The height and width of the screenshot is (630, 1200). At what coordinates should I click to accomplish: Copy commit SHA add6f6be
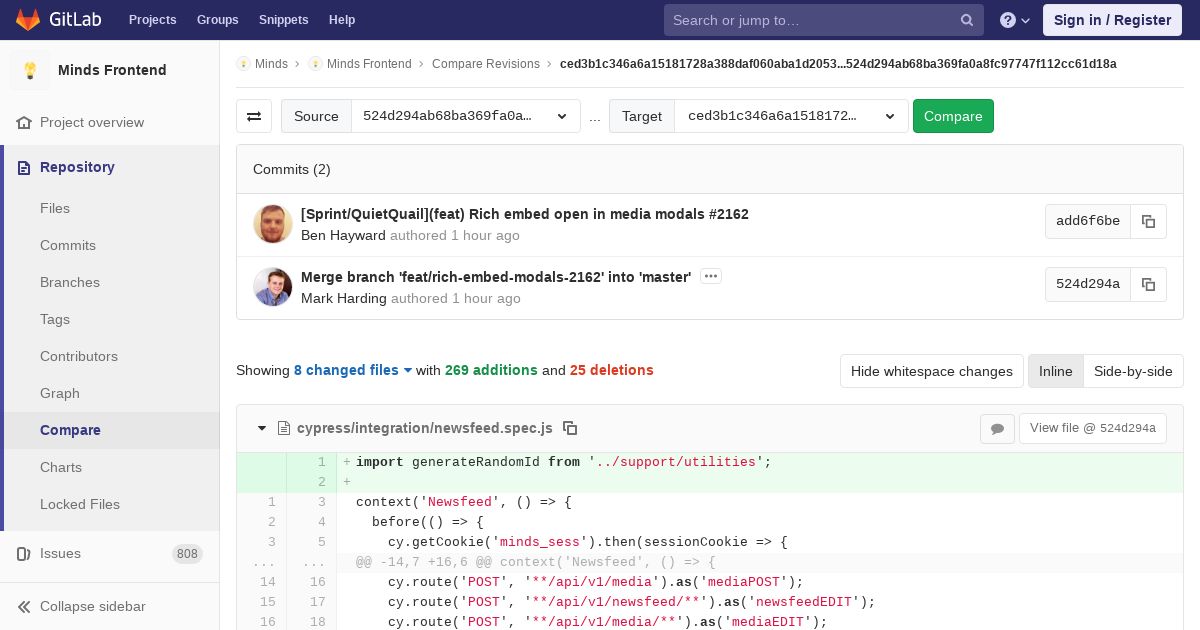coord(1148,221)
